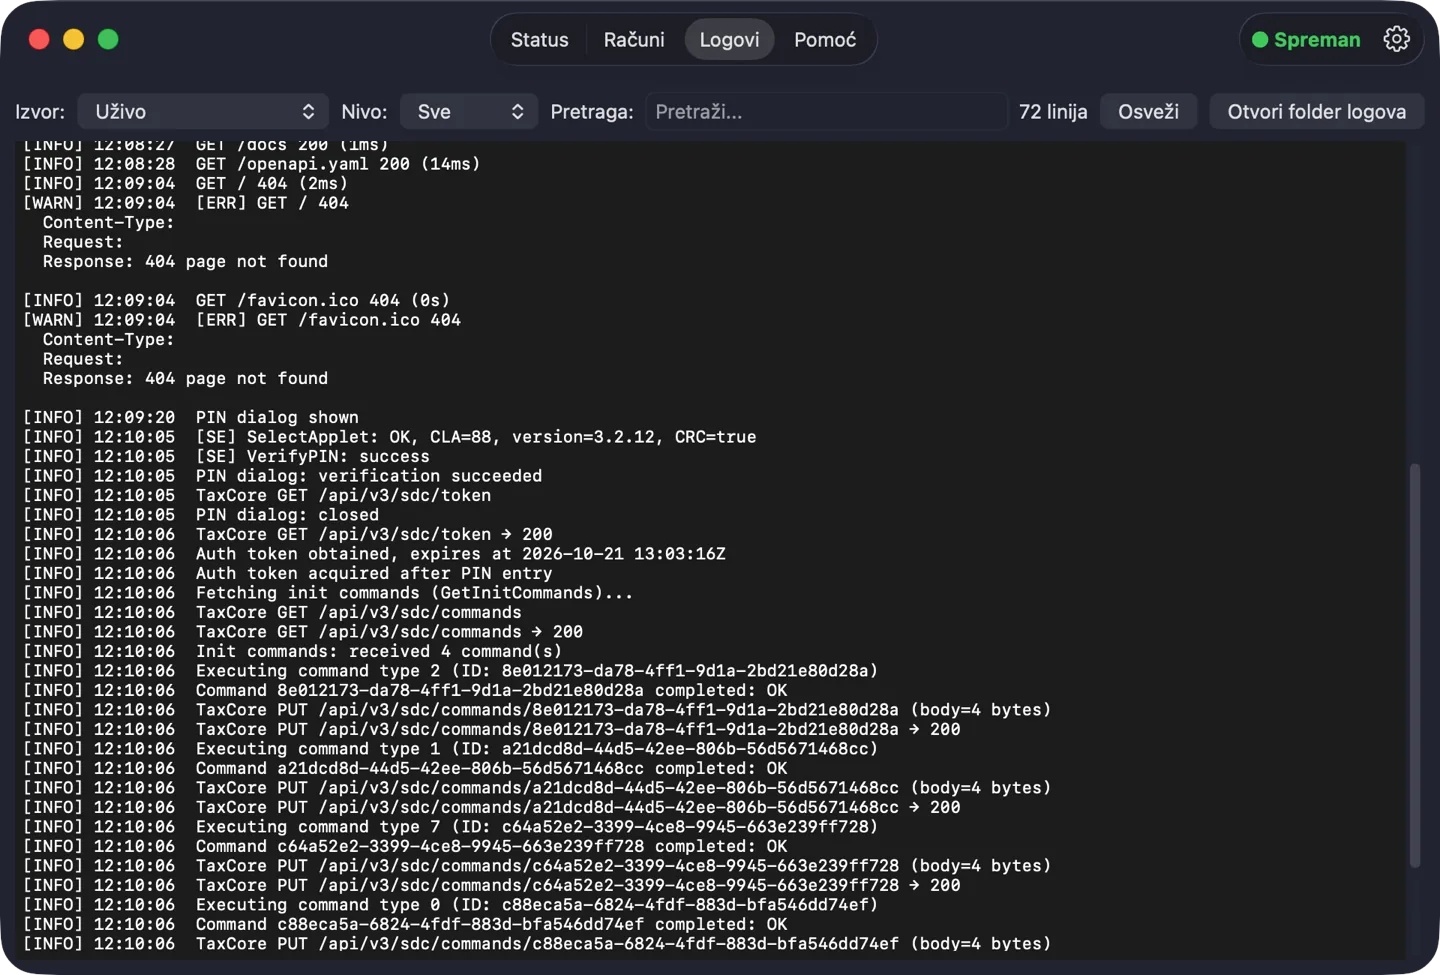Click log line 'Command c88eca5a-6824-4fdf-883d-bfa546dd74ef completed: OK'
Viewport: 1440px width, 975px height.
click(x=405, y=924)
